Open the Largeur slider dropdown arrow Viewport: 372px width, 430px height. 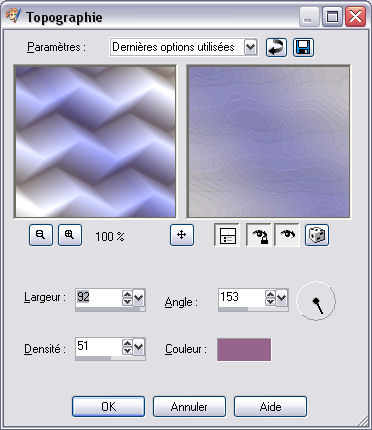tap(139, 298)
